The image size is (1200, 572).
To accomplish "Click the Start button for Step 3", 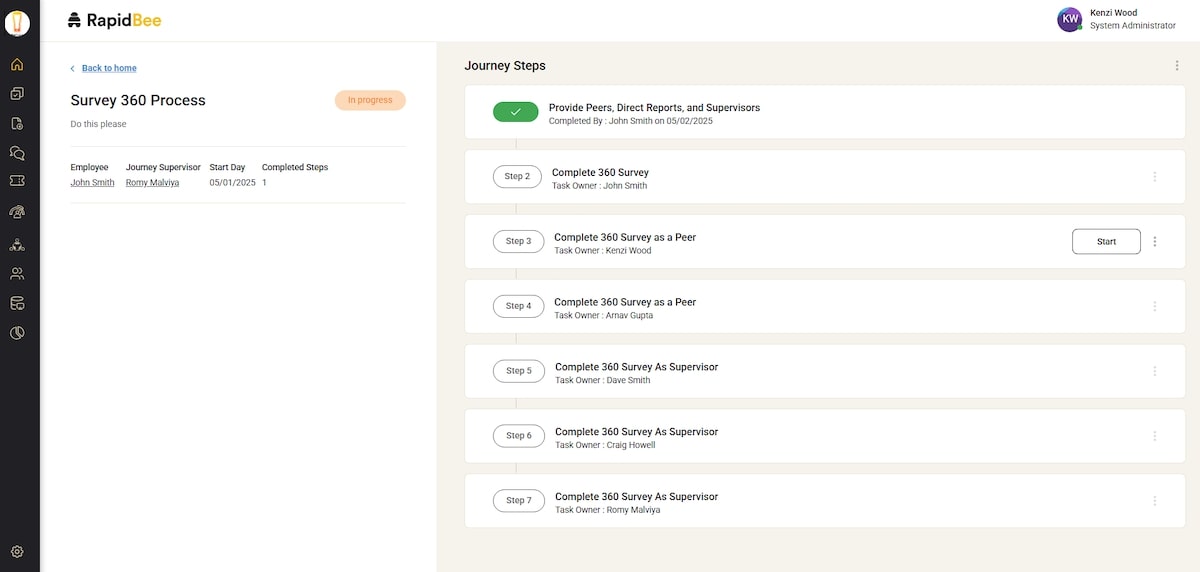I will coord(1106,241).
